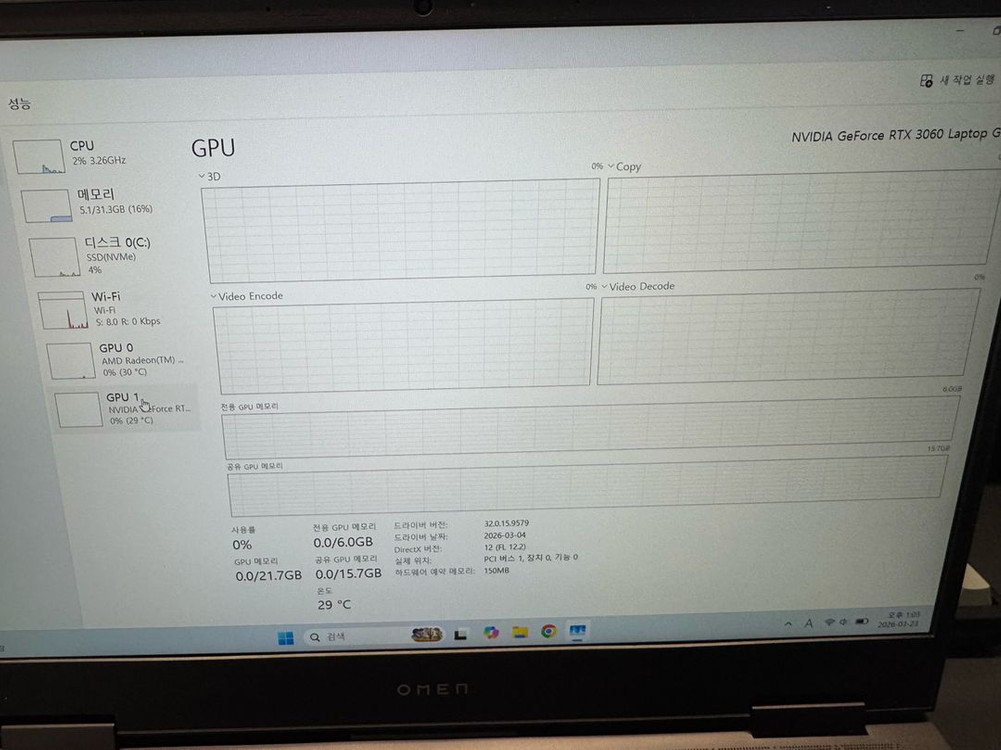This screenshot has width=1001, height=750.
Task: Click the battery icon in the system tray
Action: [861, 622]
